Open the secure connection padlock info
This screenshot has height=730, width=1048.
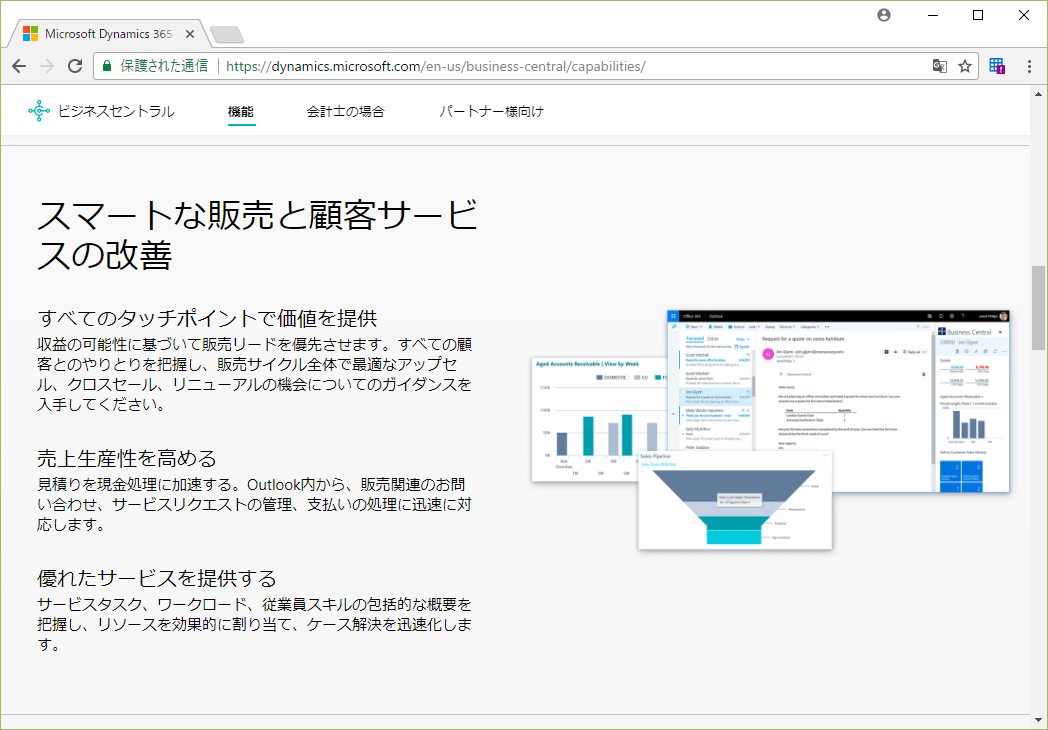coord(107,66)
